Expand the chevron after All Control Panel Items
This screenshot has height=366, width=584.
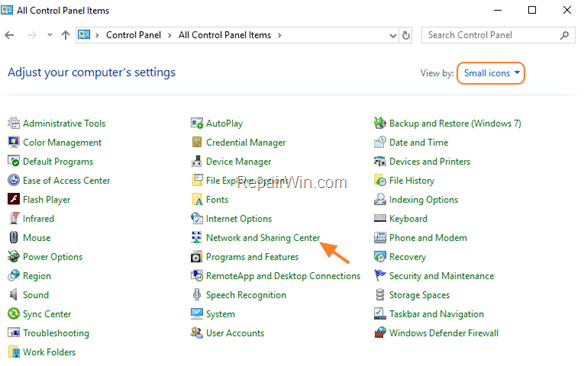[x=279, y=35]
